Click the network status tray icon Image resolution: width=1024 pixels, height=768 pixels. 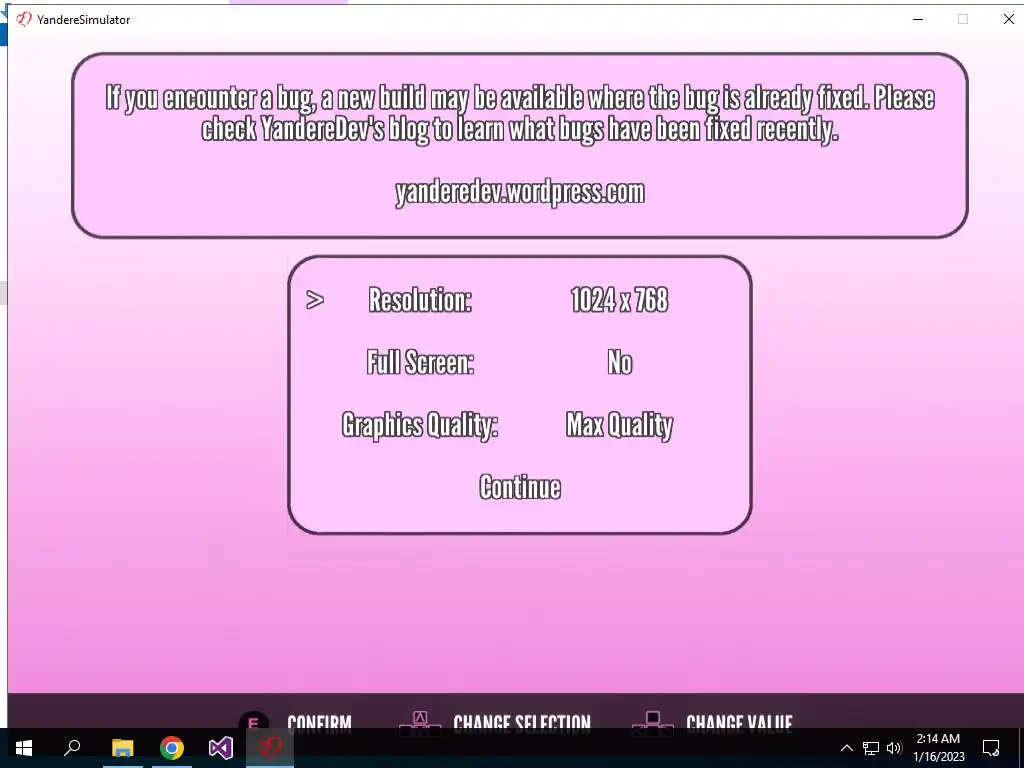click(871, 748)
